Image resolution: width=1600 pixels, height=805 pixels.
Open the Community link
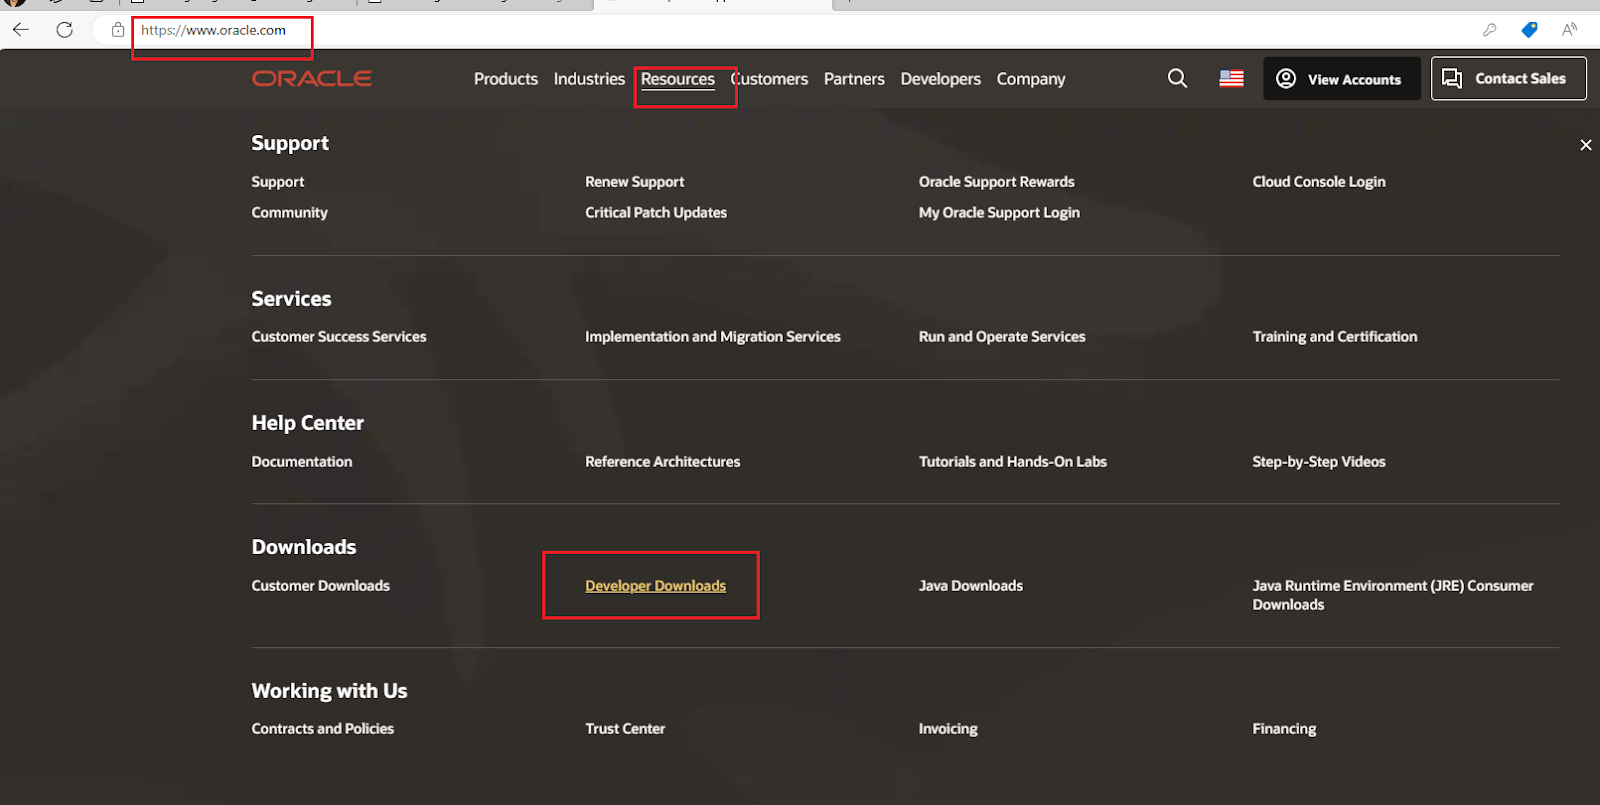pyautogui.click(x=290, y=213)
